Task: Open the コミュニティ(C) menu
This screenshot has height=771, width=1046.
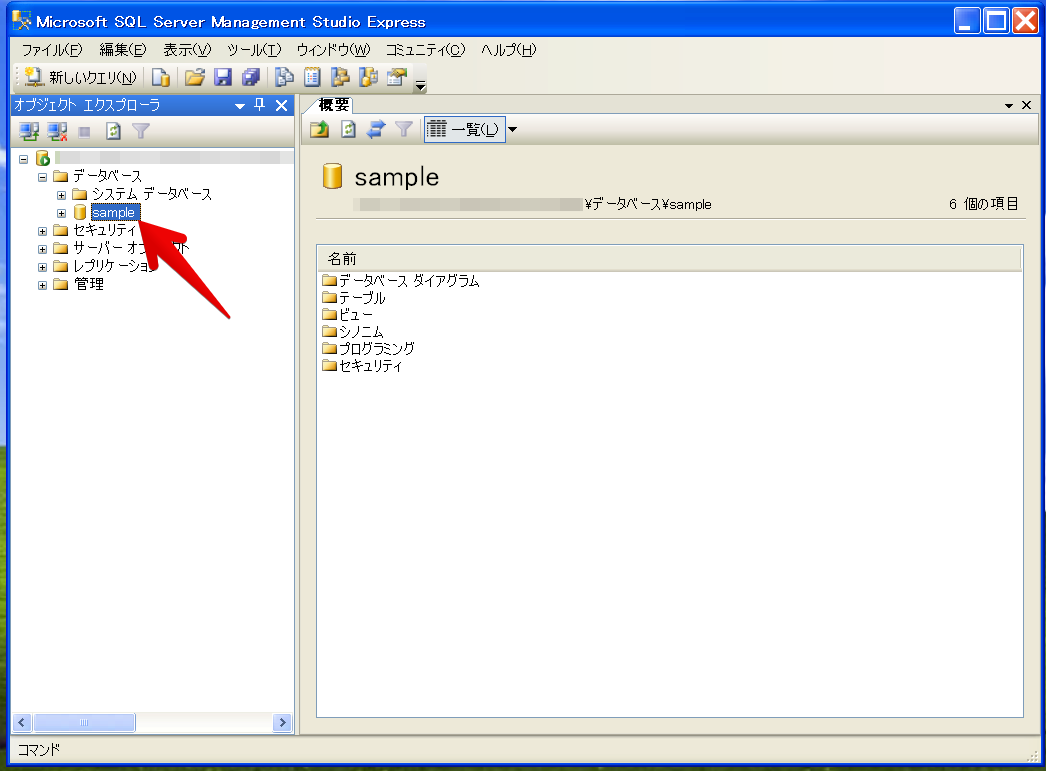Action: (426, 50)
